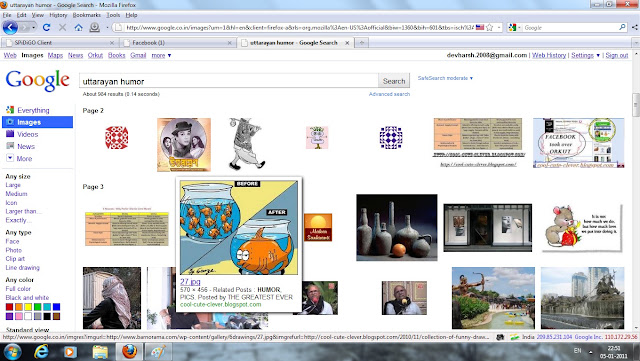
Task: Close the SPiDiGO Client tab
Action: click(x=112, y=42)
